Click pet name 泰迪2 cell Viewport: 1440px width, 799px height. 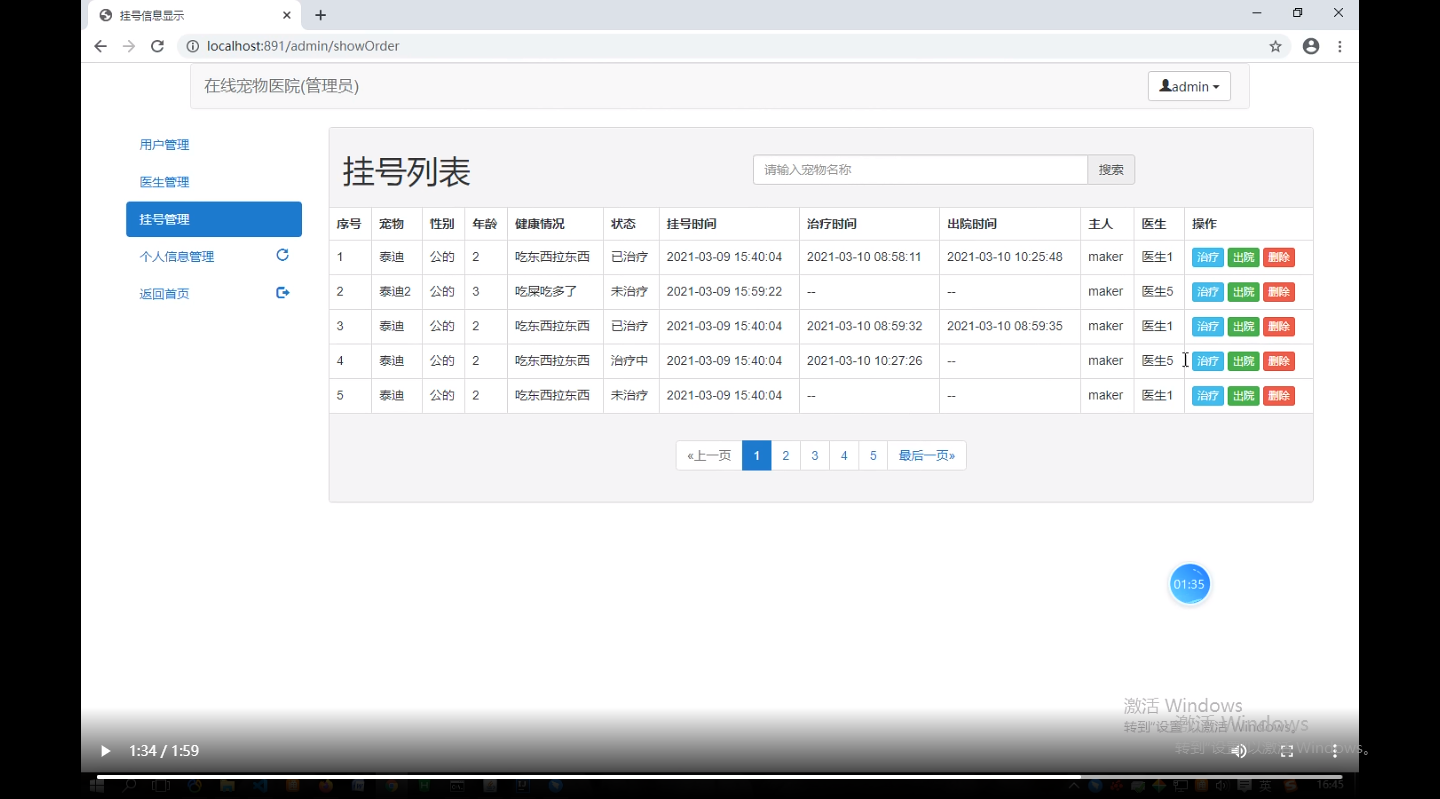pyautogui.click(x=395, y=292)
